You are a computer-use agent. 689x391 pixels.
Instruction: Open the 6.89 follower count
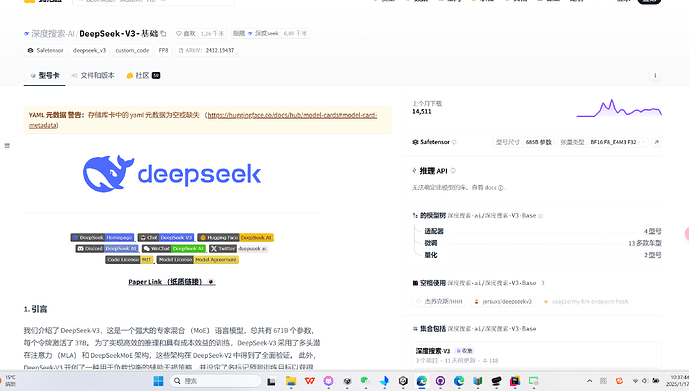click(x=295, y=33)
